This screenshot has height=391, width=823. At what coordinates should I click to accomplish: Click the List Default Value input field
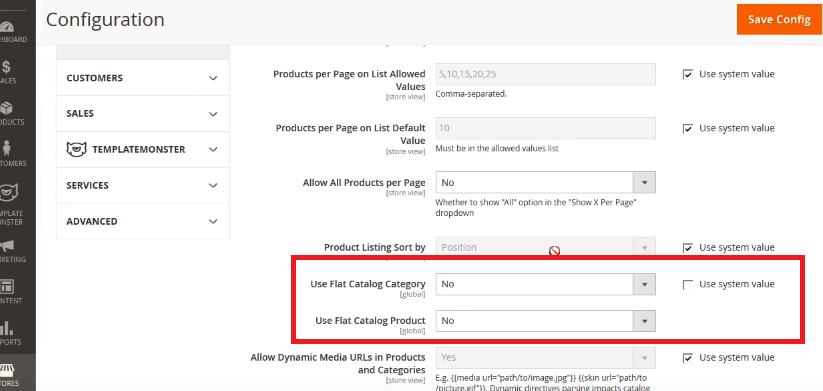(545, 128)
